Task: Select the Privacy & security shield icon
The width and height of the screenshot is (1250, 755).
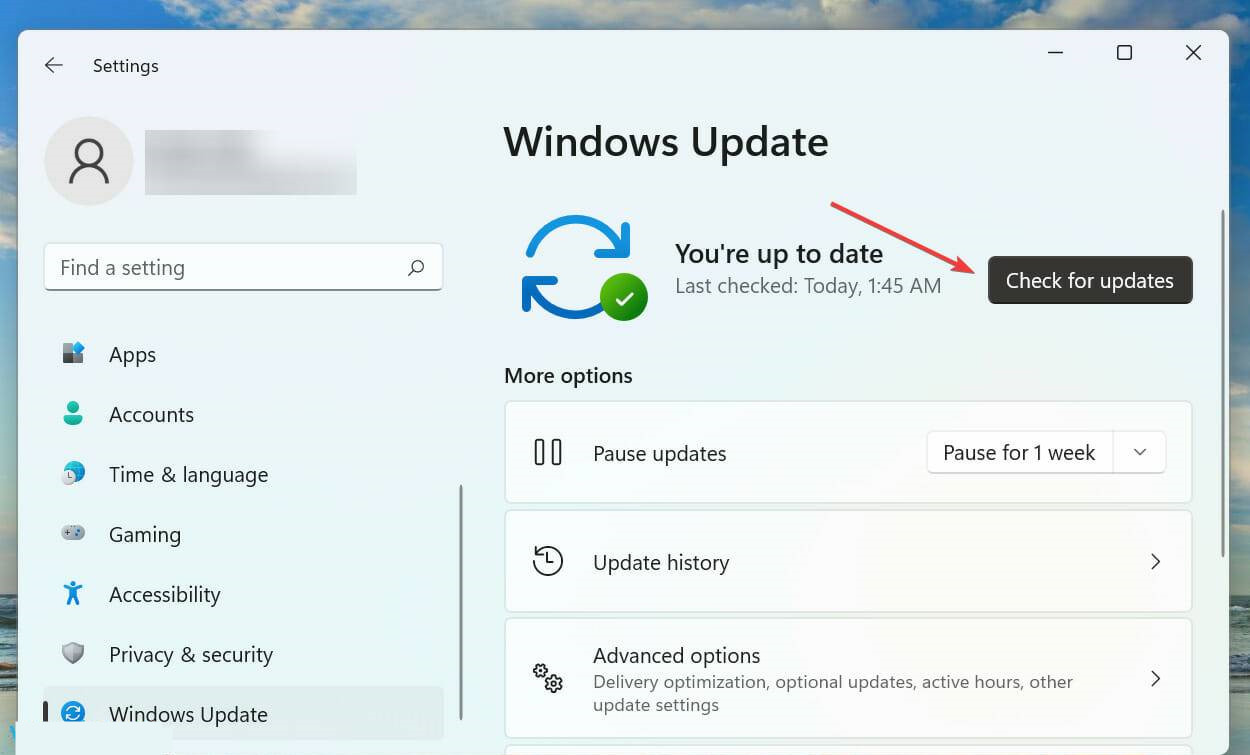Action: tap(73, 654)
